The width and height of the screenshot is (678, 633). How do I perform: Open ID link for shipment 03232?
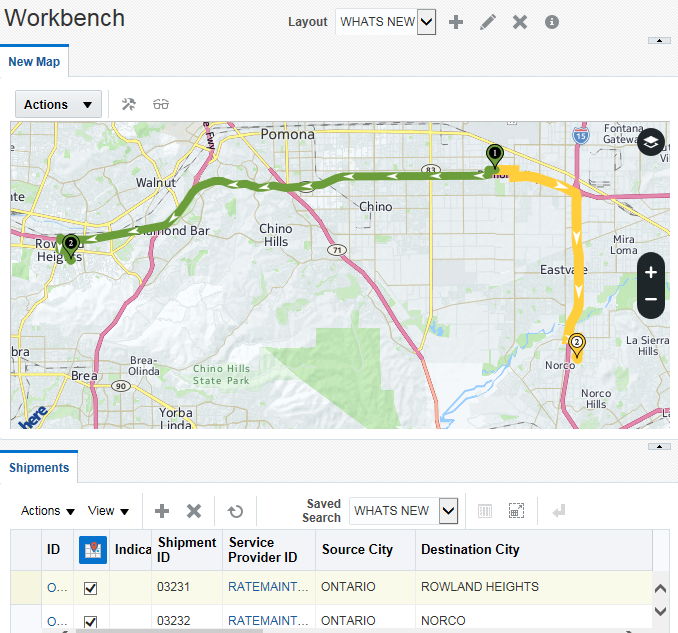(57, 621)
